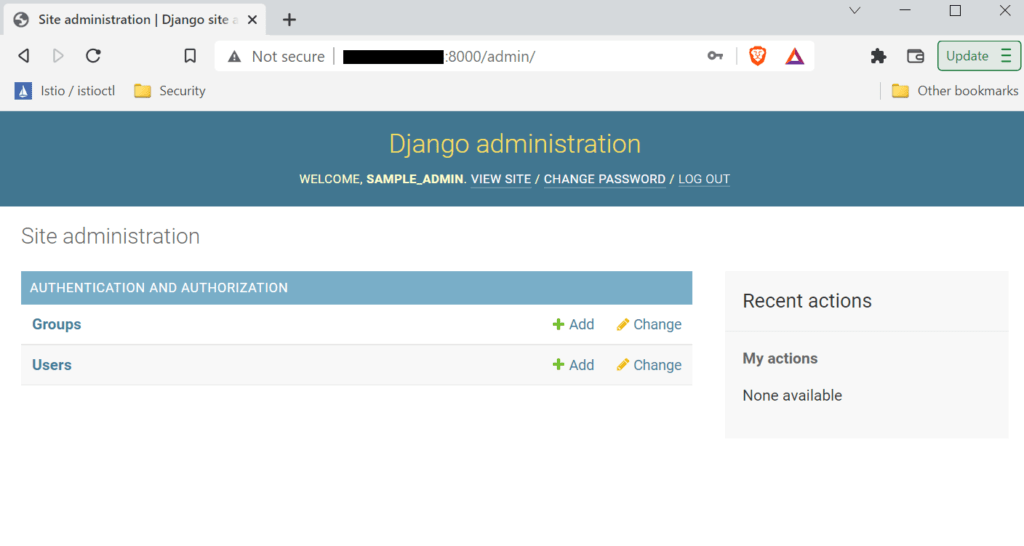The width and height of the screenshot is (1024, 546).
Task: Open the extensions puzzle-piece icon
Action: tap(878, 56)
